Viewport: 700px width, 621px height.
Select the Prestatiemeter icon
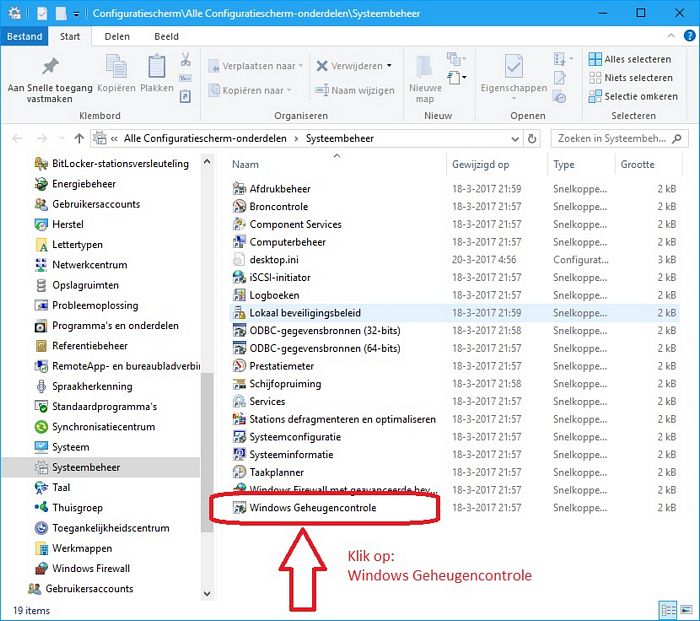tap(239, 366)
